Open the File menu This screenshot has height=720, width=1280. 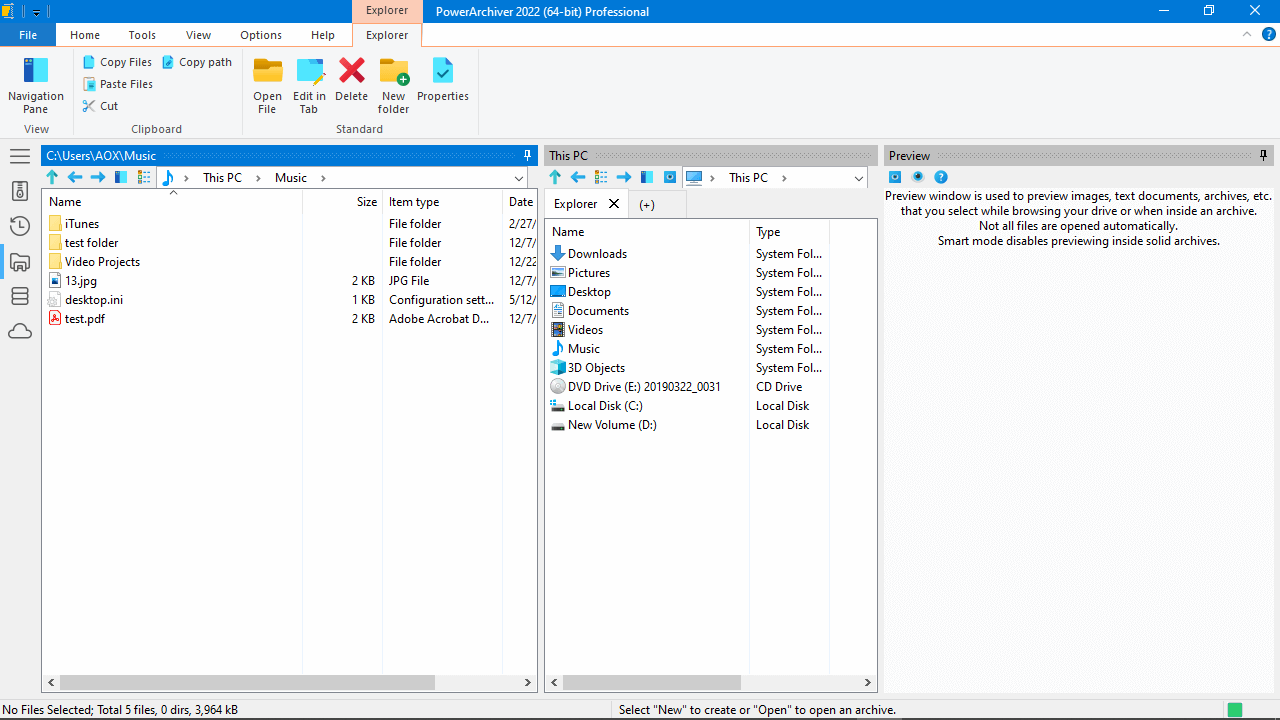tap(27, 34)
